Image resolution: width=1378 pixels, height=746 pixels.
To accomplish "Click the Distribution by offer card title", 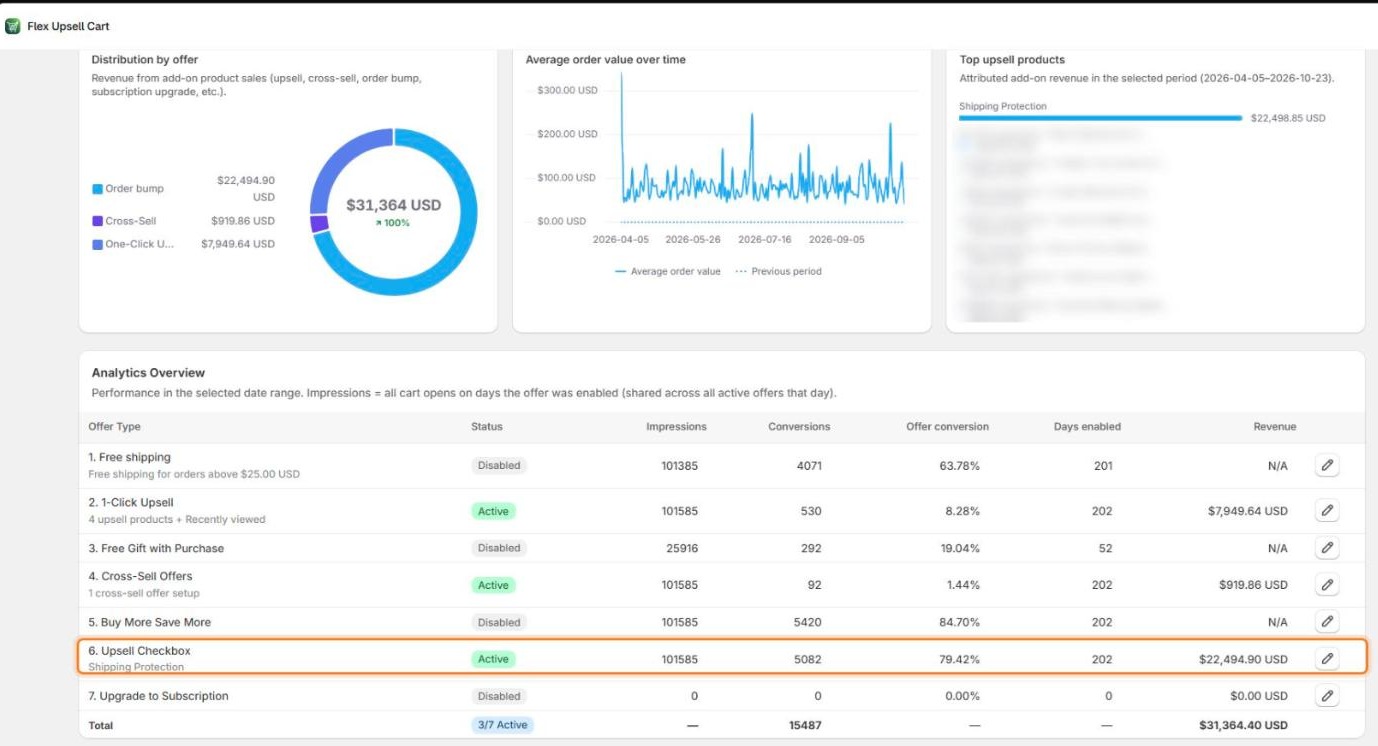I will coord(145,60).
